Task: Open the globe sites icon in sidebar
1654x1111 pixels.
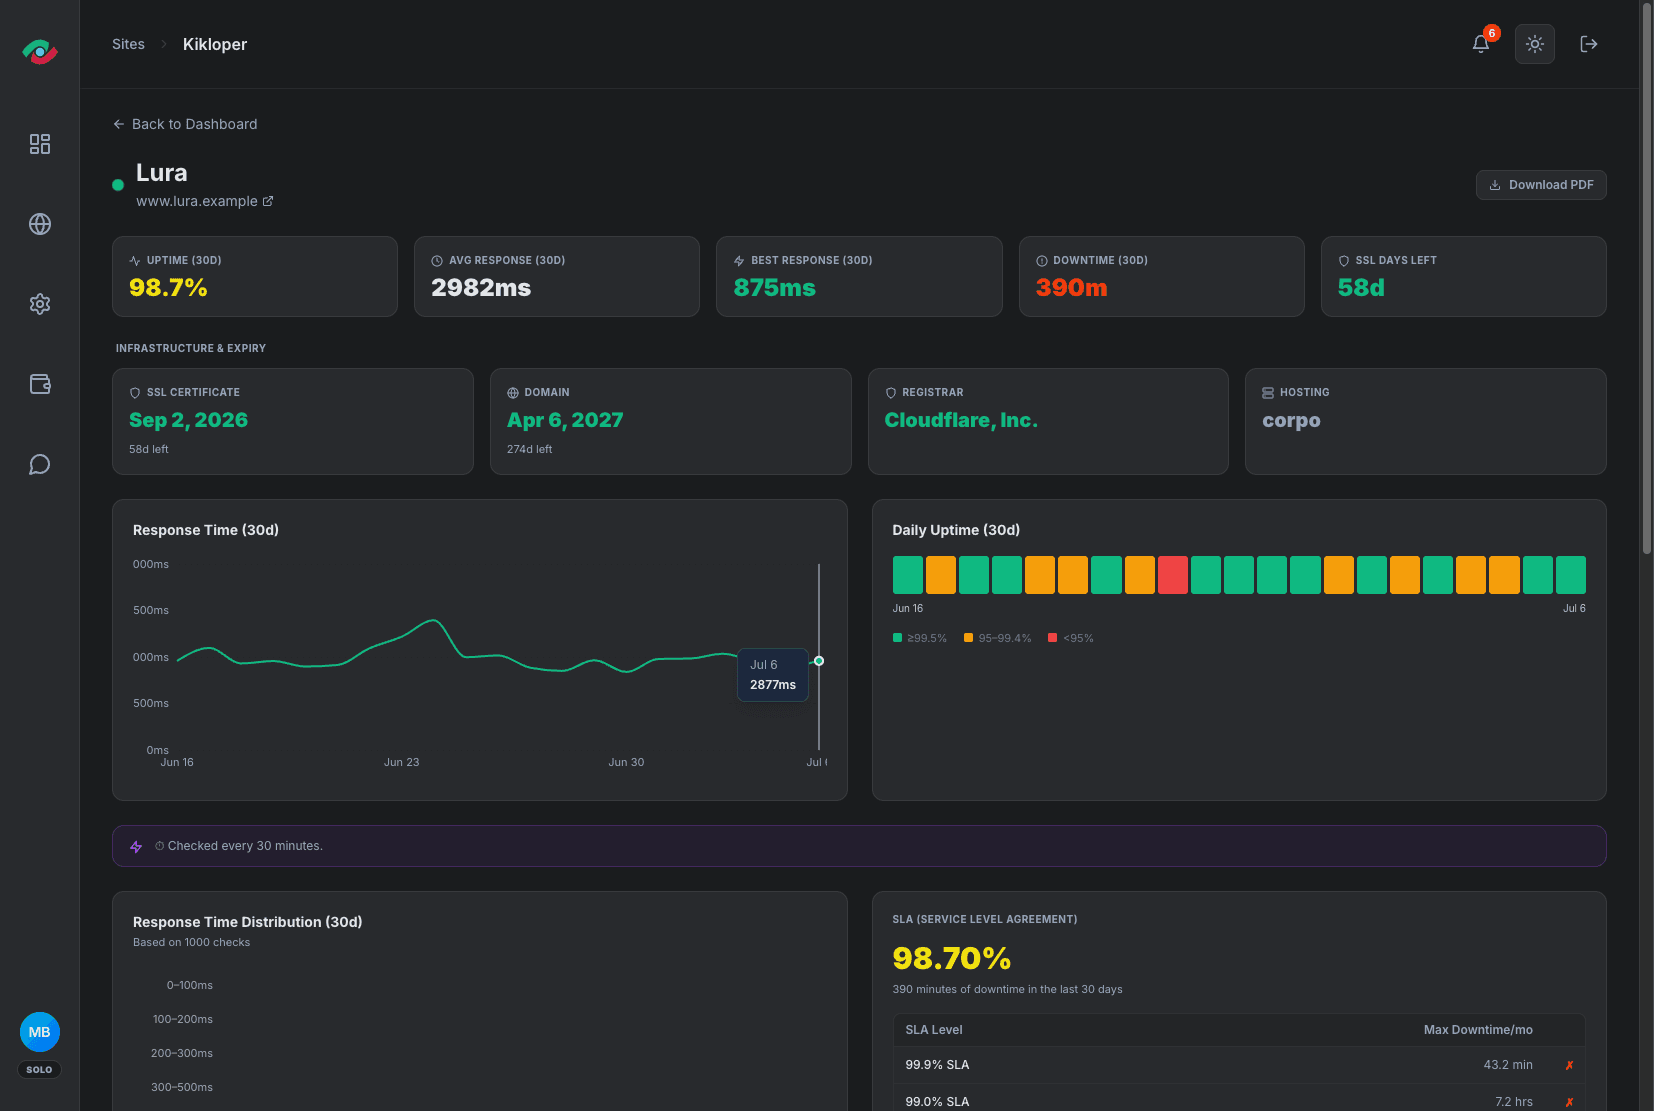Action: (40, 224)
